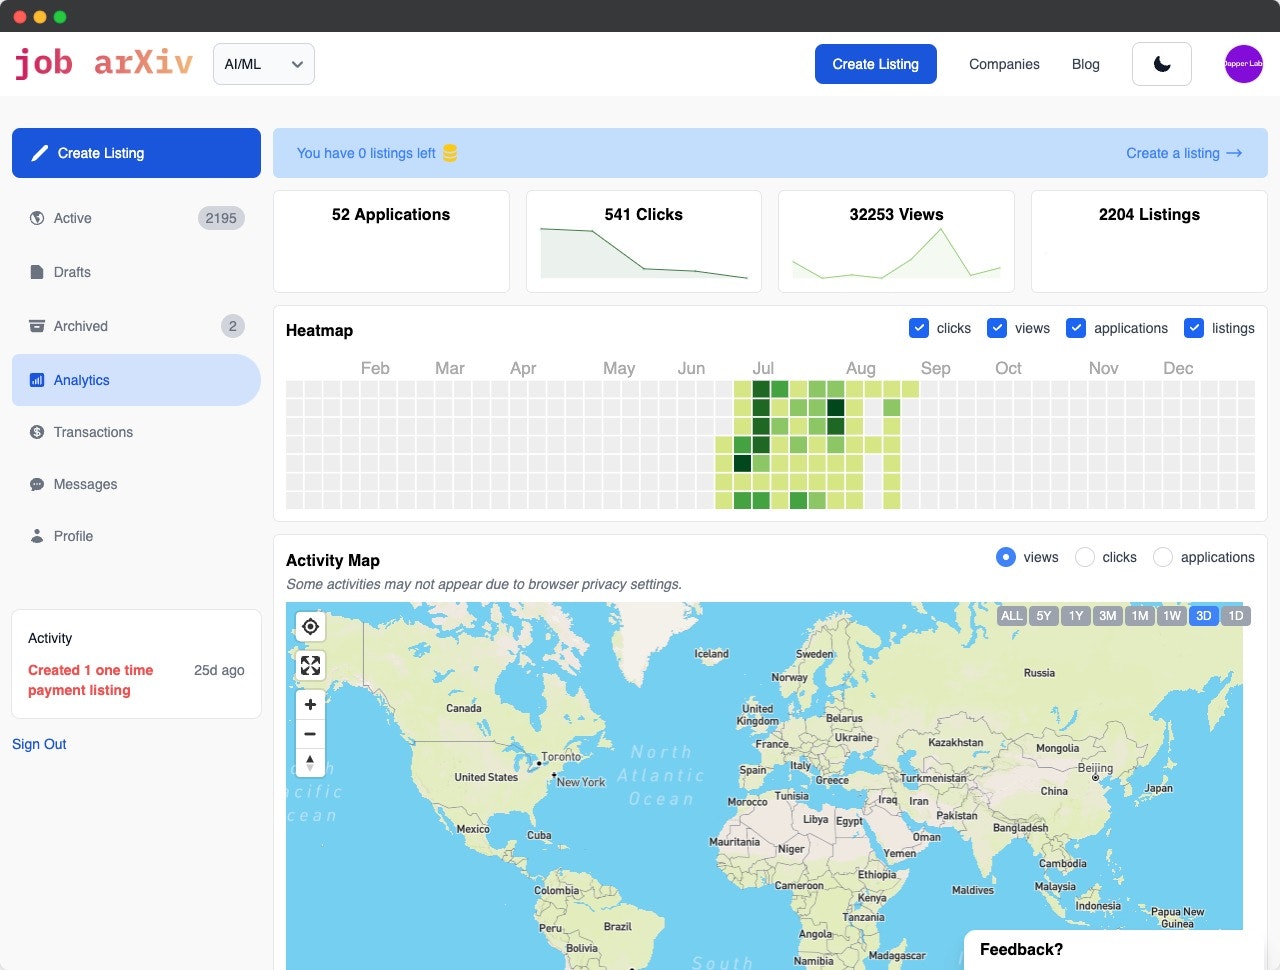This screenshot has height=970, width=1280.
Task: Open the Blog link
Action: 1086,64
